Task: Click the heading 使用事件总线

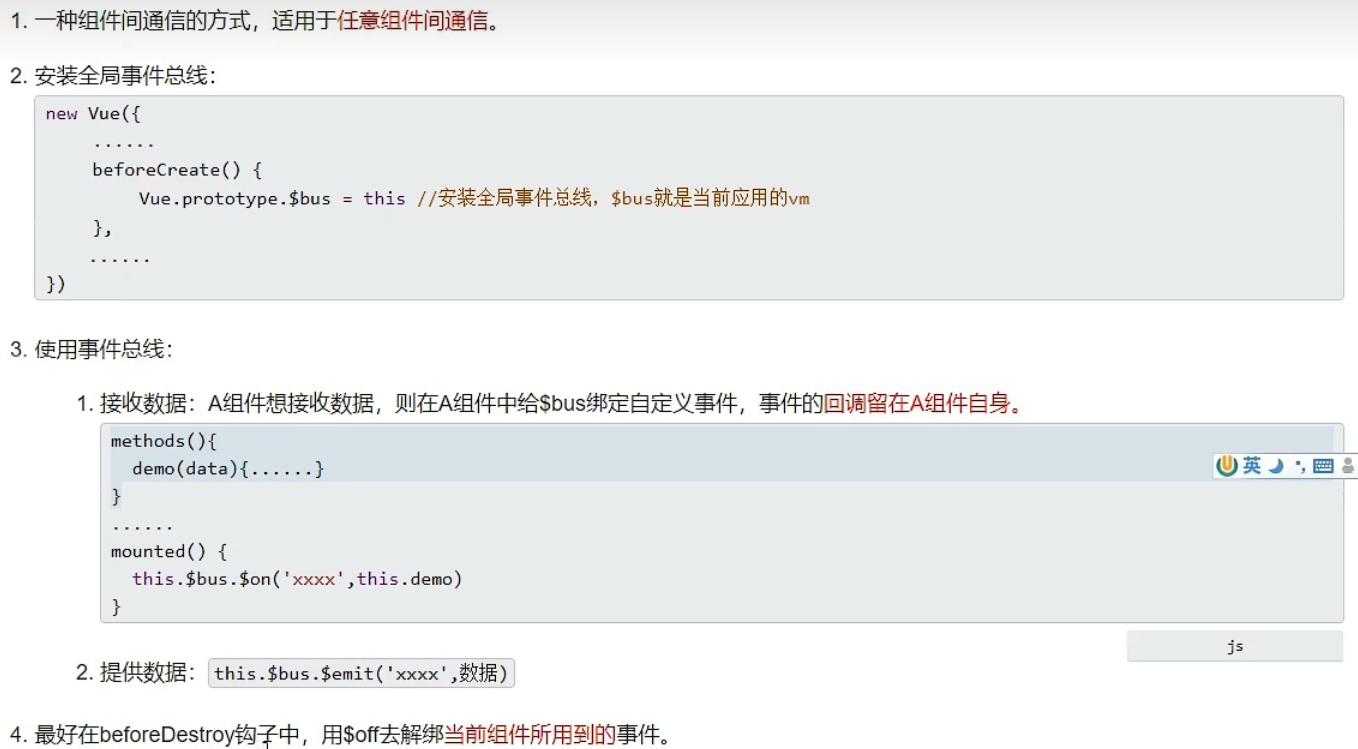Action: 103,350
